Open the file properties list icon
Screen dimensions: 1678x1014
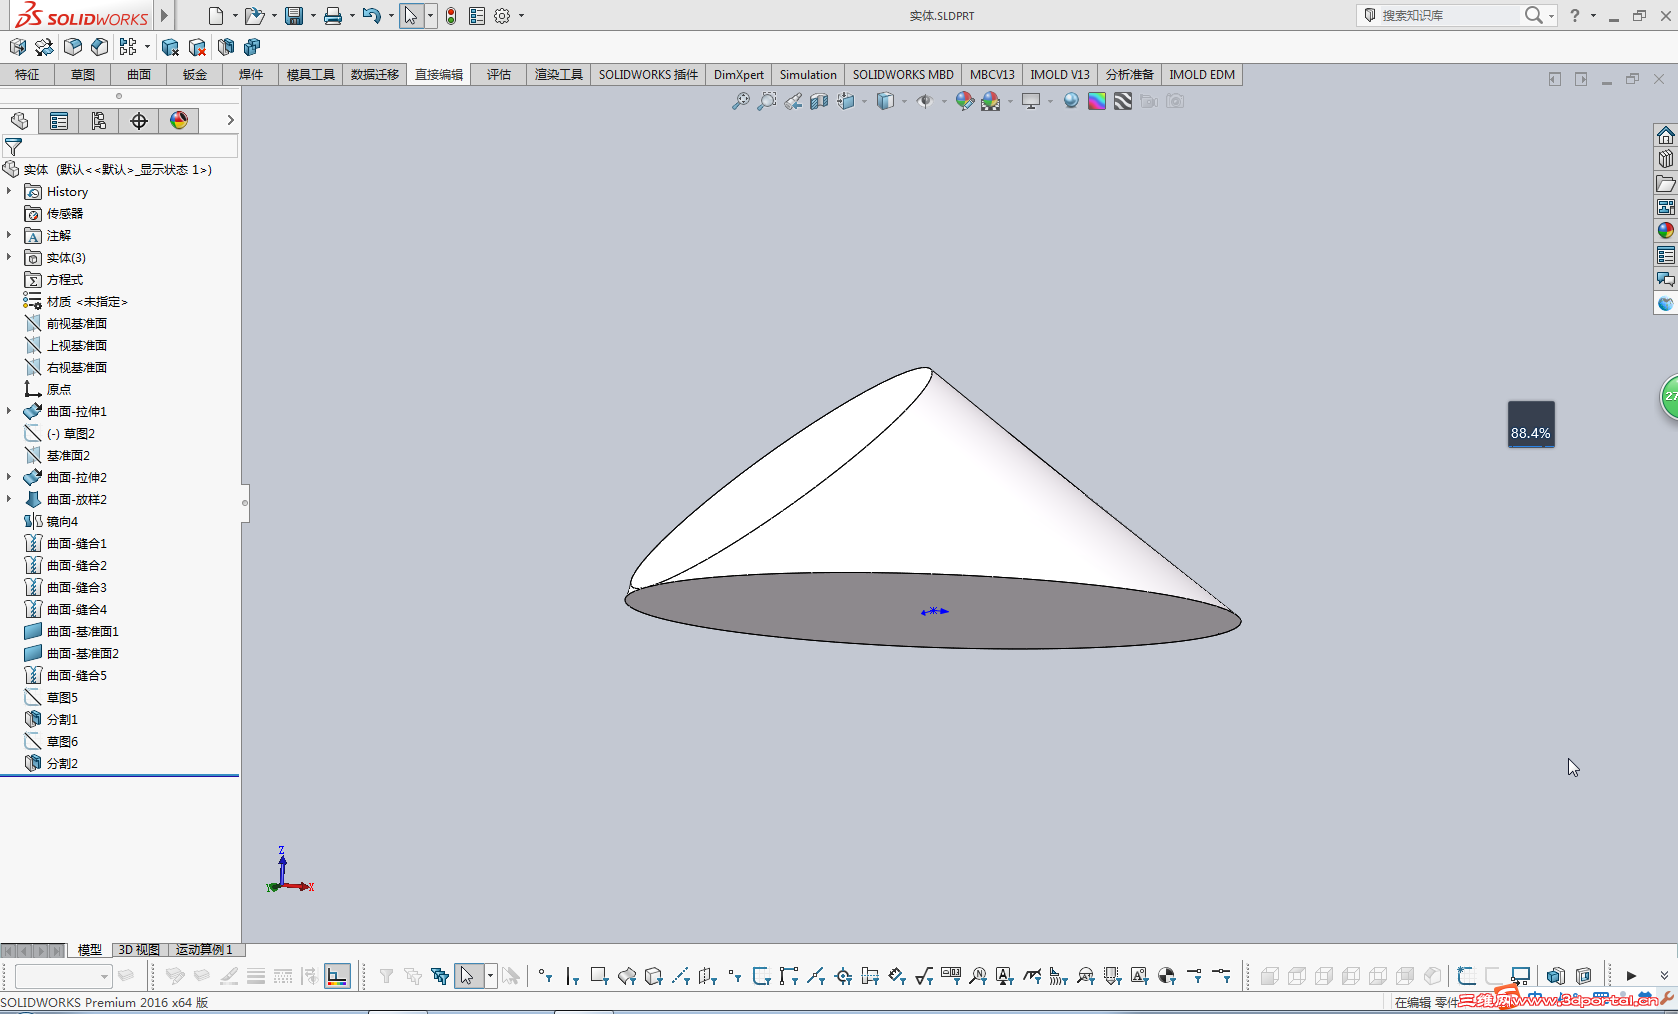coord(477,16)
